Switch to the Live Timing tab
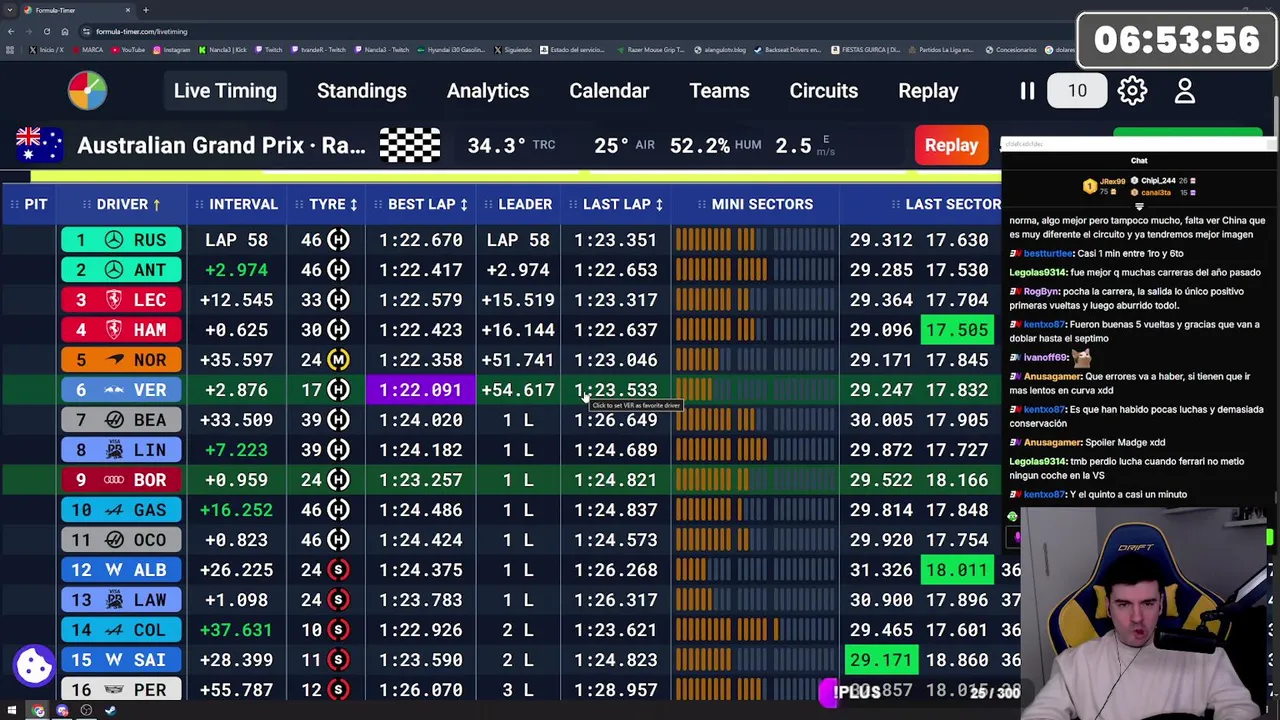The image size is (1280, 720). [x=225, y=91]
